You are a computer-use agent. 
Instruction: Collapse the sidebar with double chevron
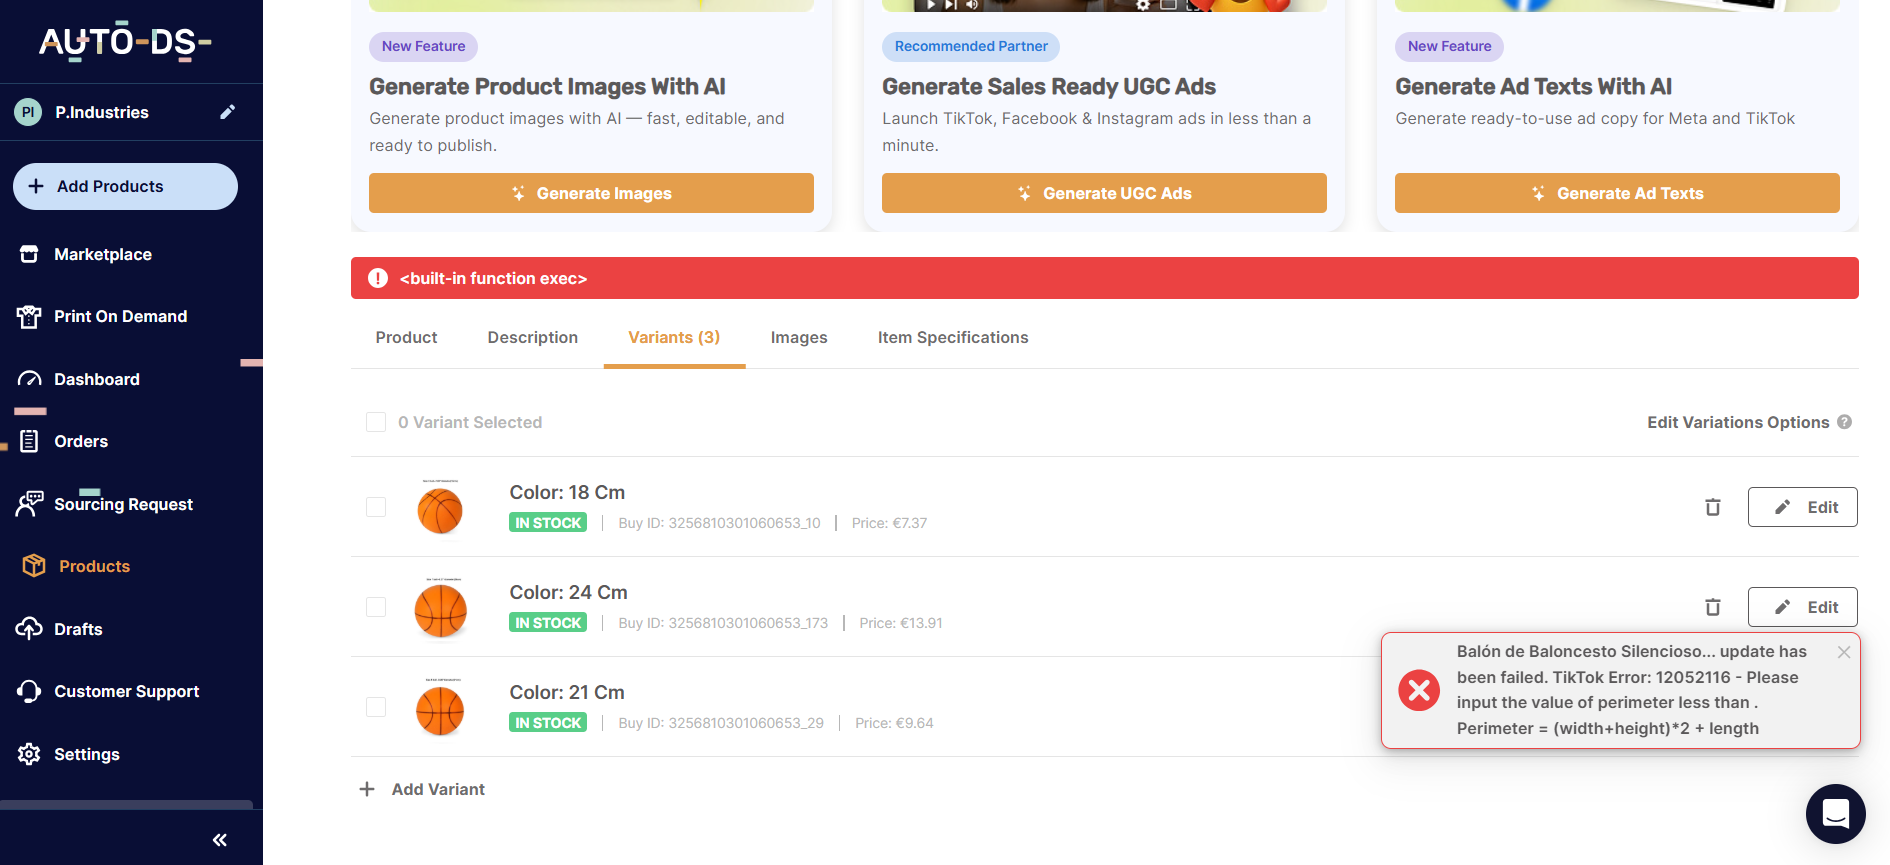pyautogui.click(x=220, y=840)
